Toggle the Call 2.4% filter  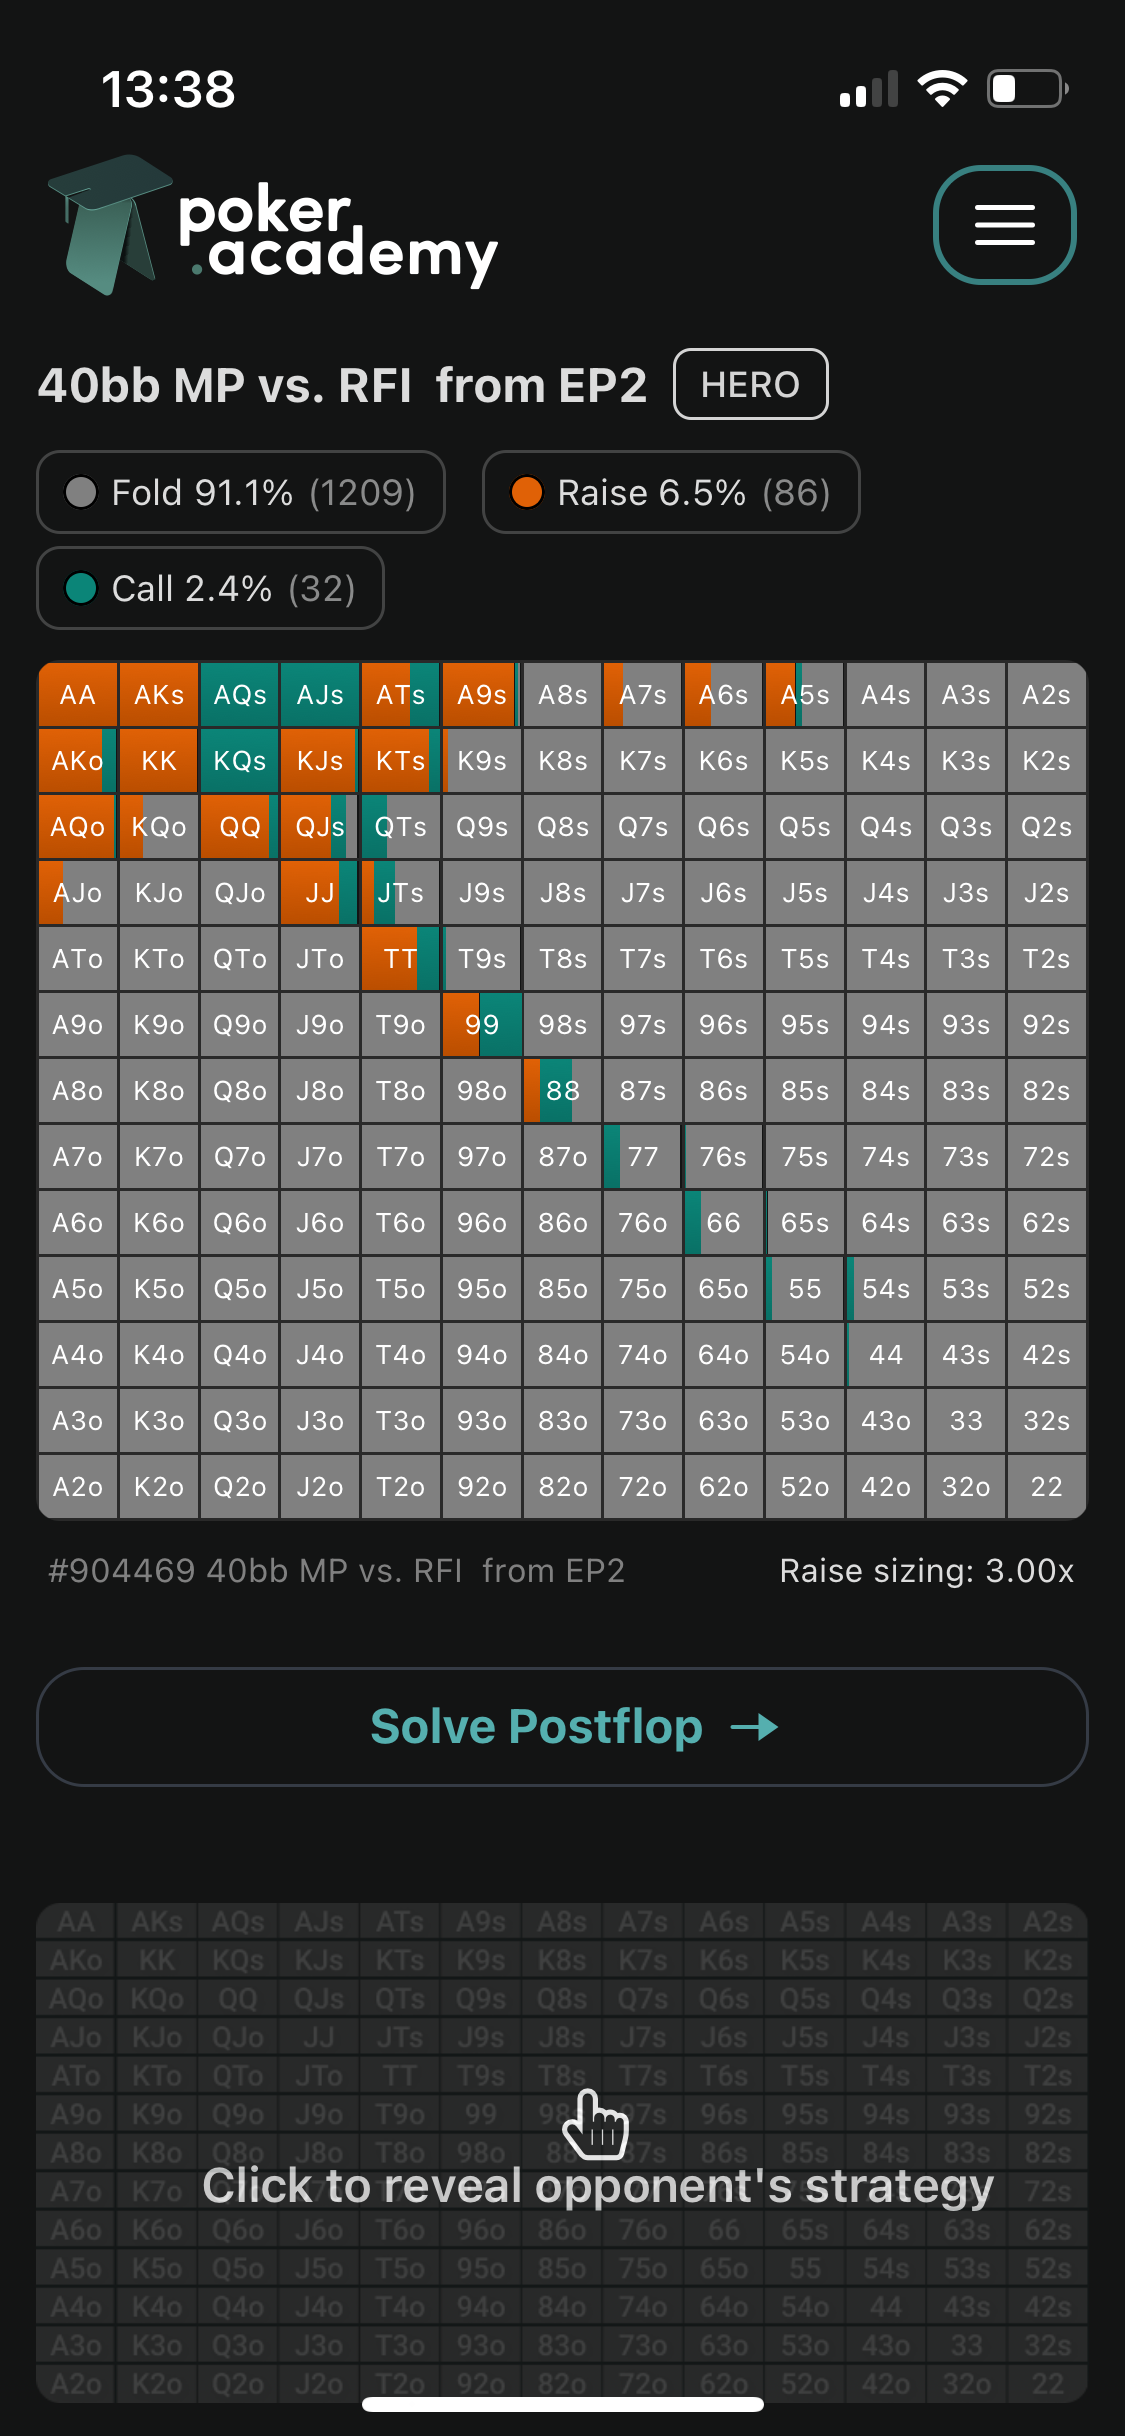click(x=211, y=588)
